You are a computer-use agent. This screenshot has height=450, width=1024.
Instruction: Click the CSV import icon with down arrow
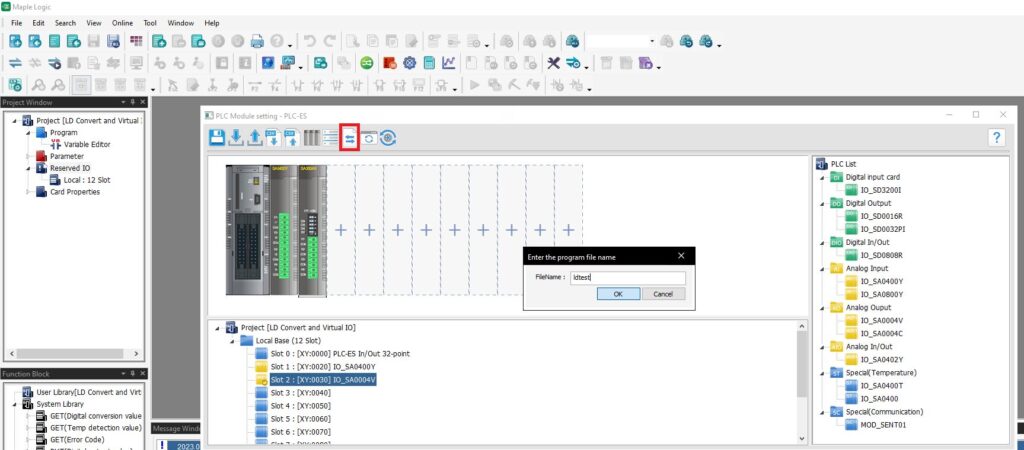coord(274,138)
